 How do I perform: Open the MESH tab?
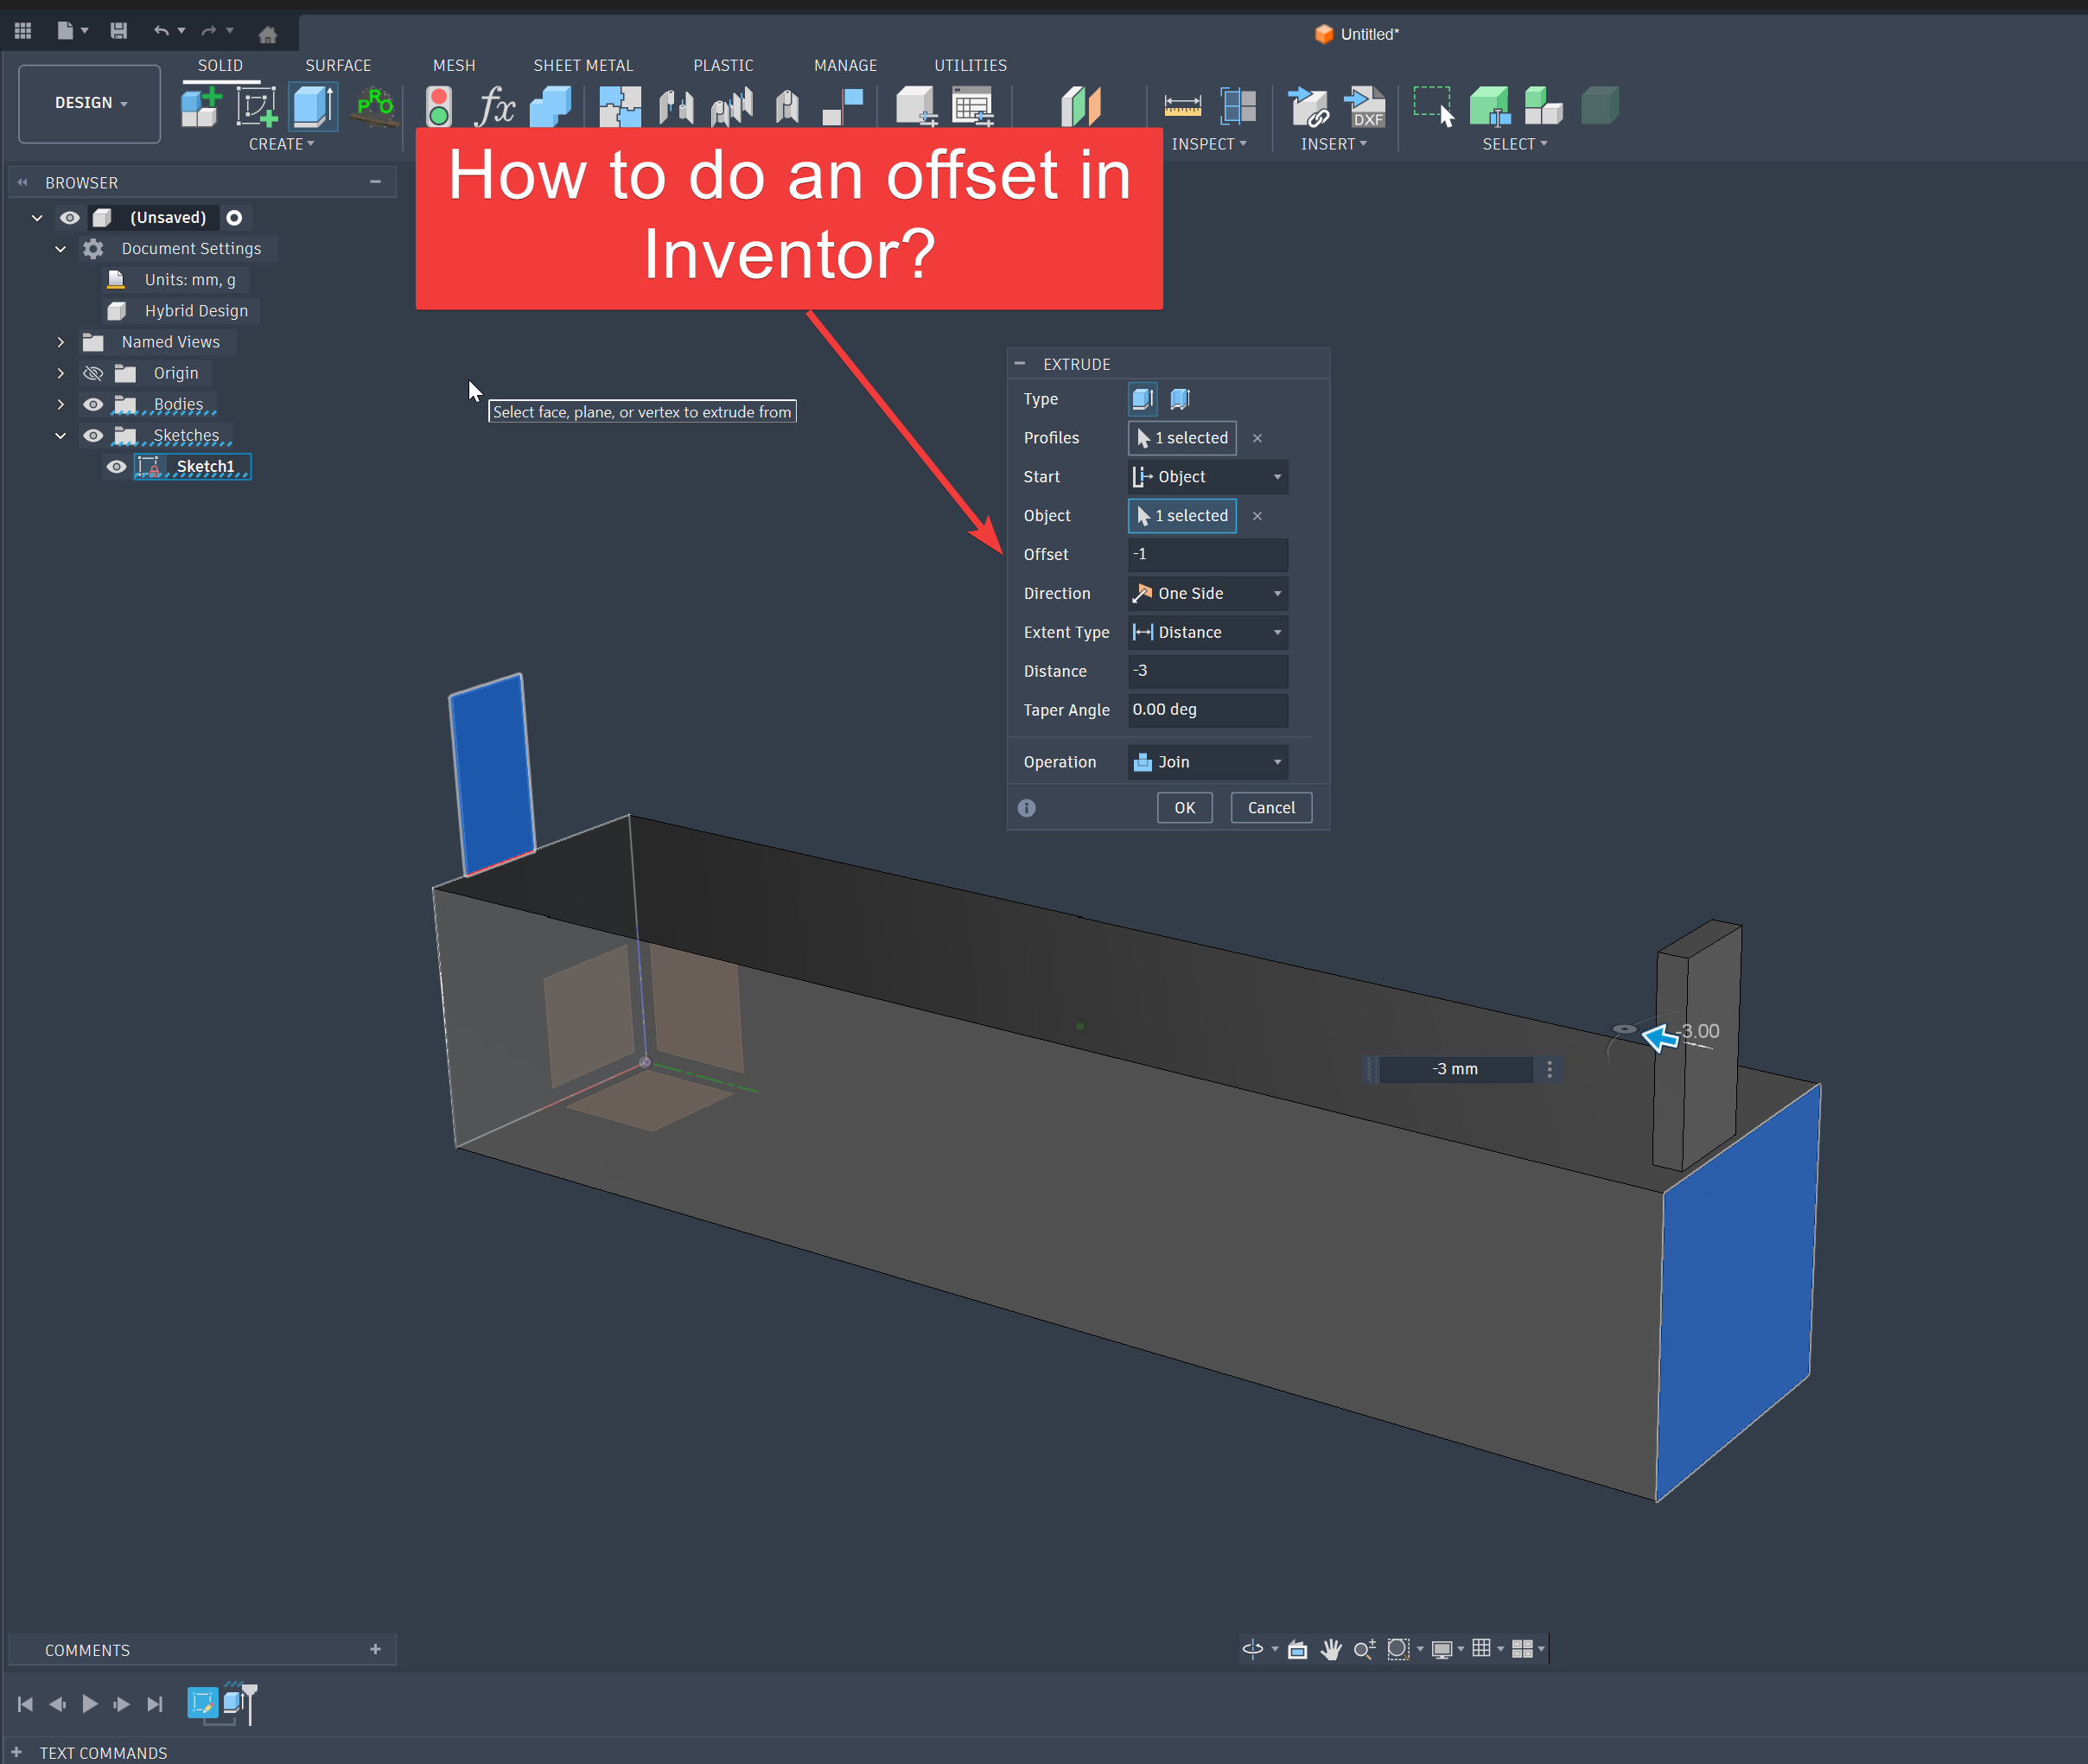(x=454, y=65)
